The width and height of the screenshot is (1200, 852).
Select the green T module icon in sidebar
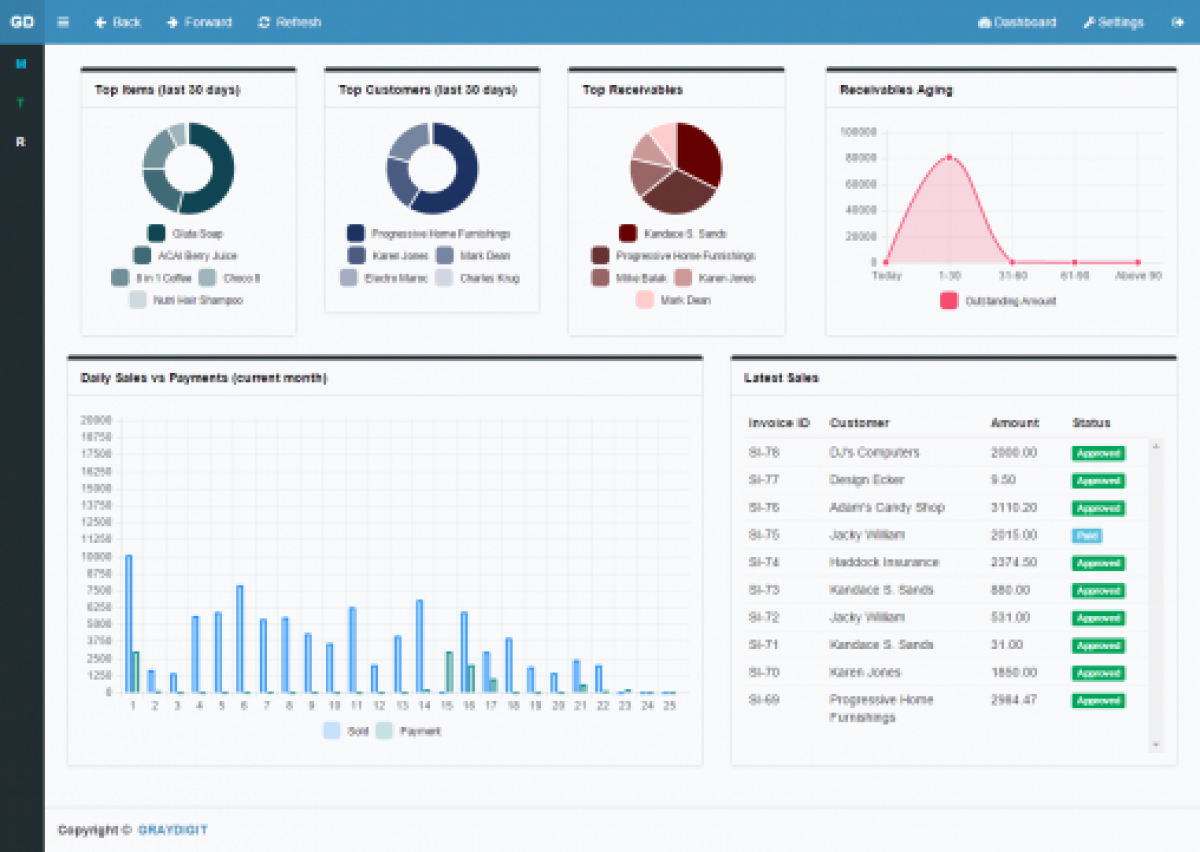click(21, 103)
